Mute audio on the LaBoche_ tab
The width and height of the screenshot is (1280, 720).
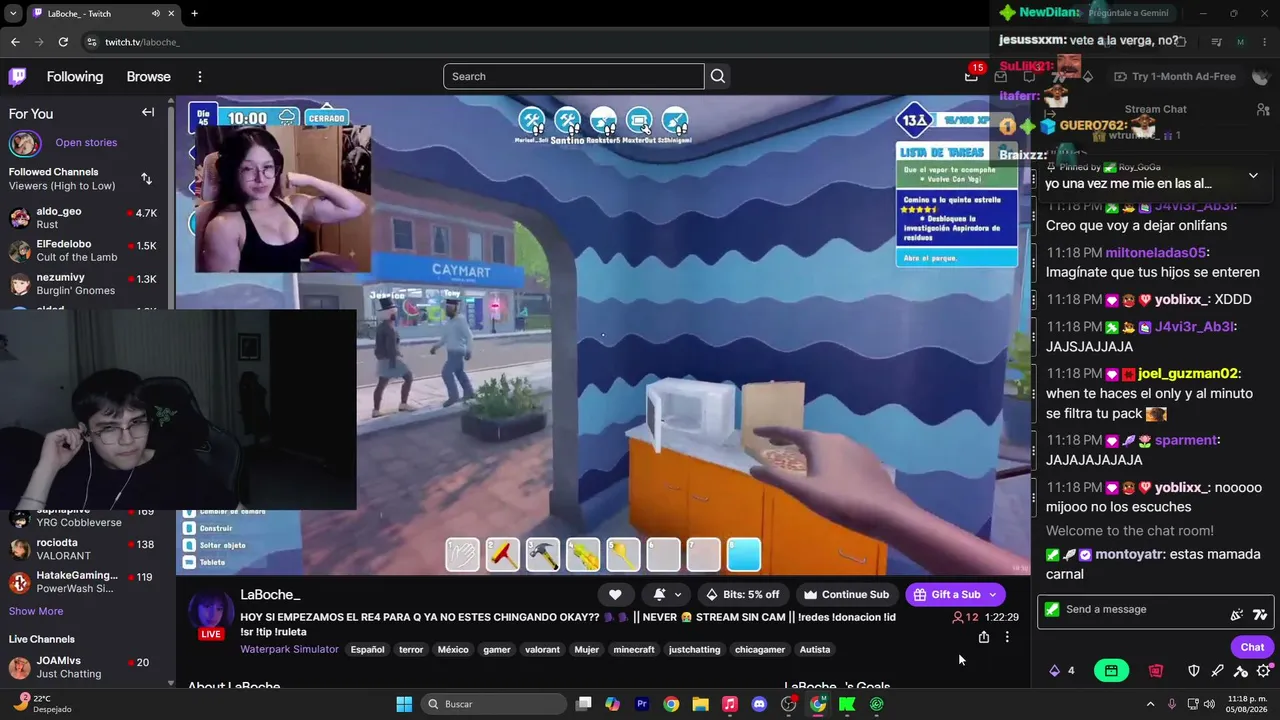(x=156, y=14)
